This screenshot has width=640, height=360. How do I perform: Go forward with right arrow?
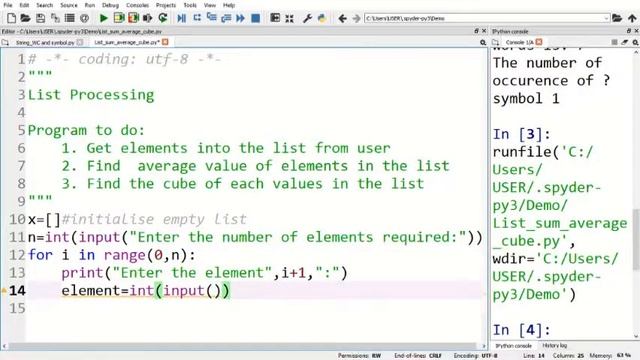[x=356, y=18]
